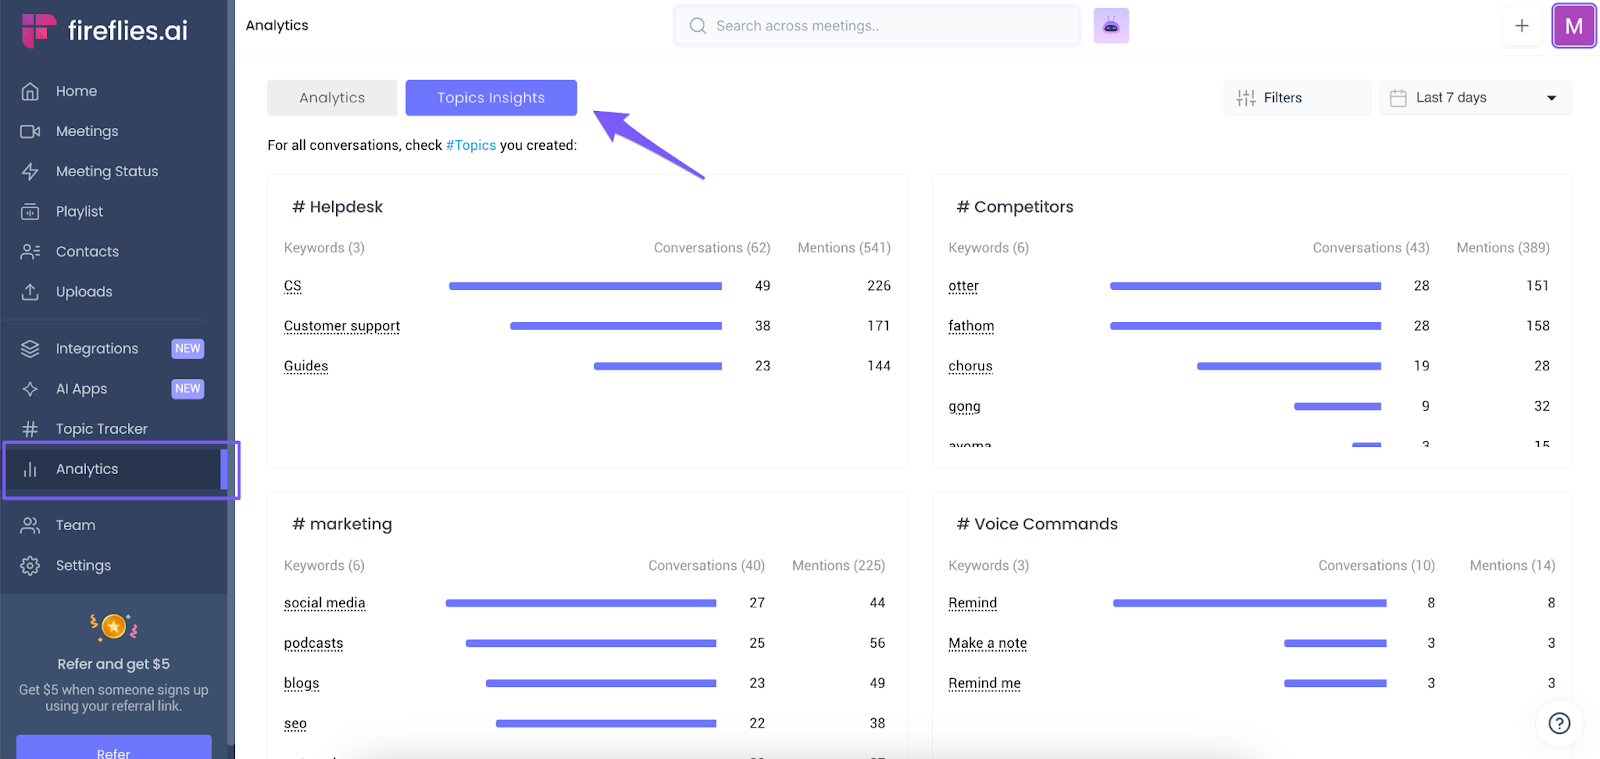The height and width of the screenshot is (759, 1600).
Task: Click the Make a note keyword
Action: click(x=988, y=643)
